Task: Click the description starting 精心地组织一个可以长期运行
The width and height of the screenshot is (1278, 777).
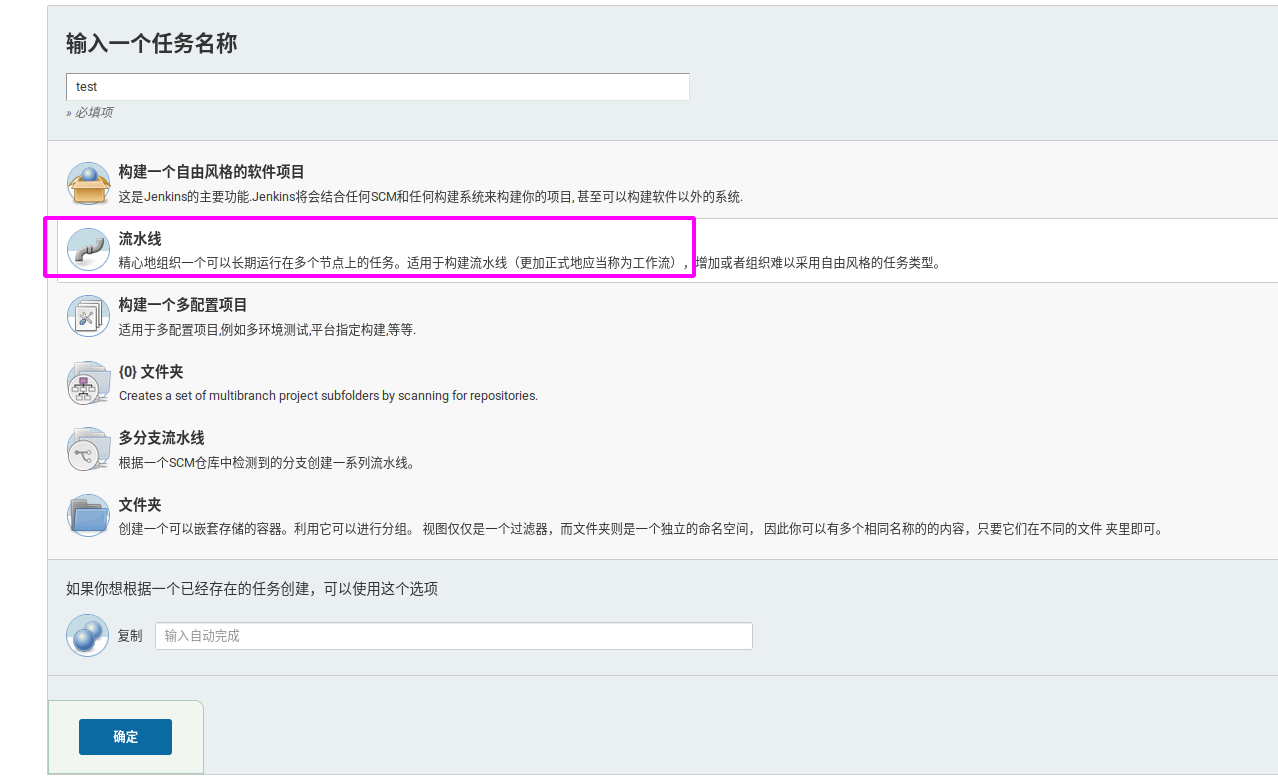Action: point(530,264)
